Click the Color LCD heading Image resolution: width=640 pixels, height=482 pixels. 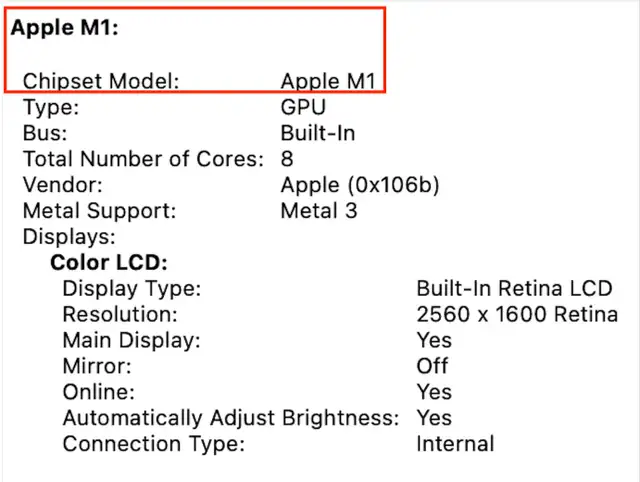click(109, 262)
